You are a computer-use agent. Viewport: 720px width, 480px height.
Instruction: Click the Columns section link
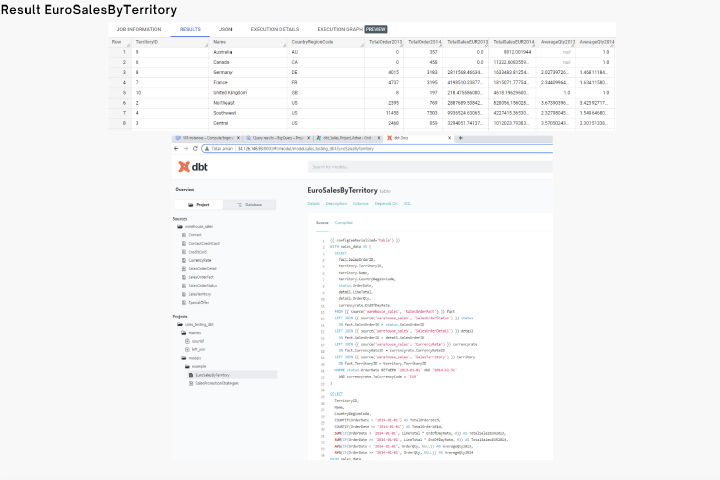point(360,204)
